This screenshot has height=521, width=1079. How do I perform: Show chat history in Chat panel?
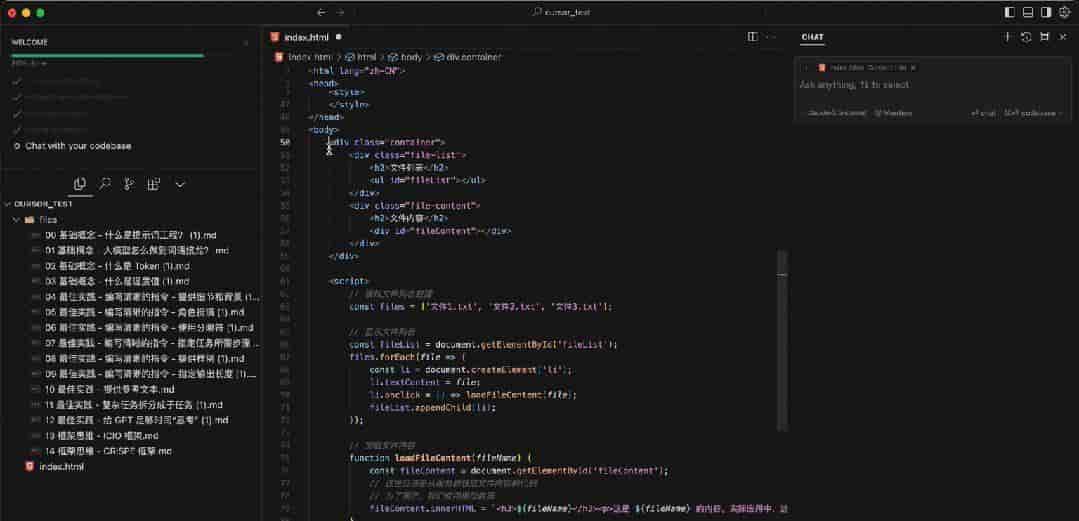point(1026,37)
